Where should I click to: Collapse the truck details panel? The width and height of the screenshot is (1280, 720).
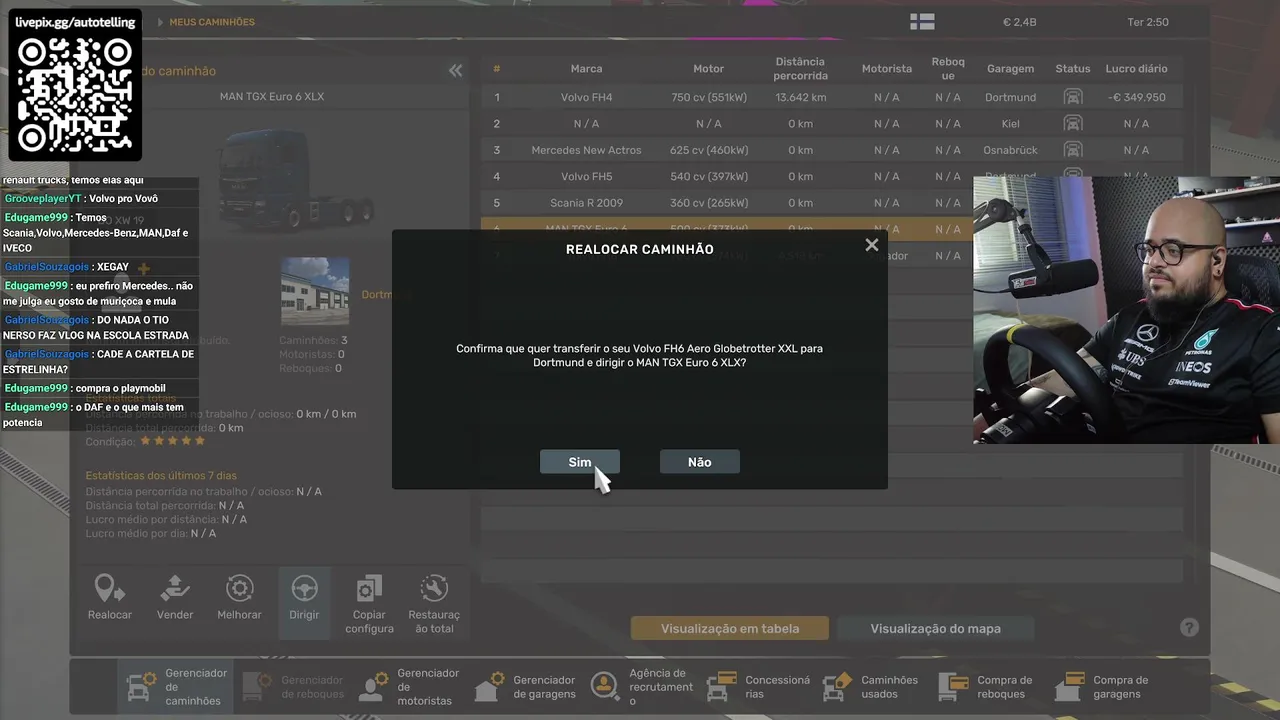click(x=456, y=71)
